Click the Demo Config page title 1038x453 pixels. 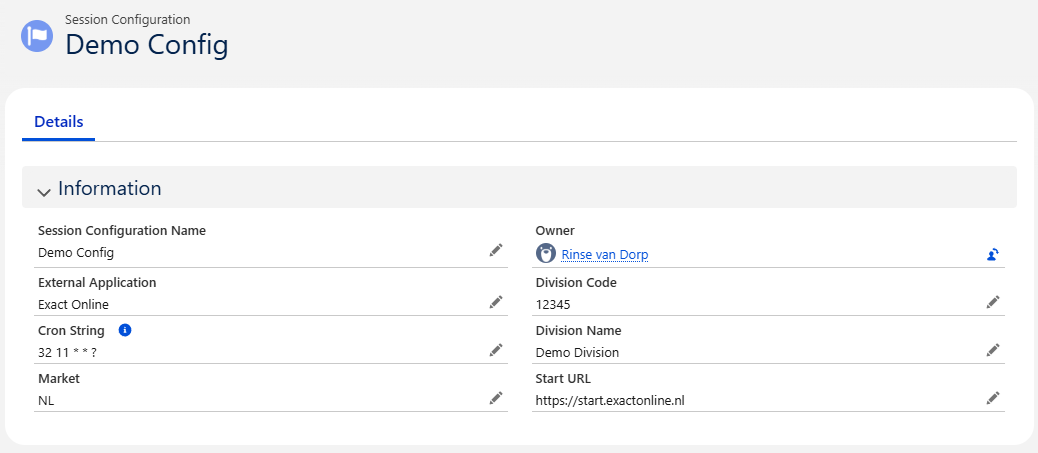[x=147, y=45]
